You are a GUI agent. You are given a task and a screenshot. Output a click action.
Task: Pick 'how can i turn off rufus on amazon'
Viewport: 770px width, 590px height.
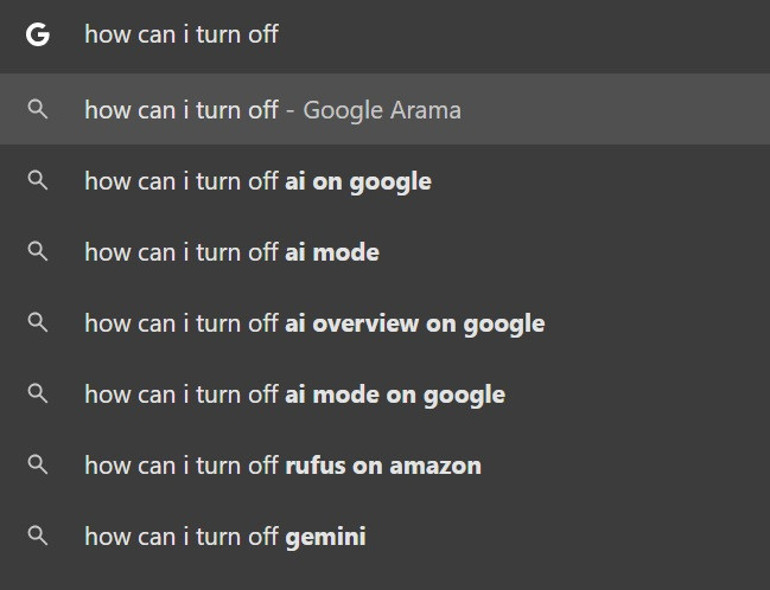pyautogui.click(x=282, y=466)
